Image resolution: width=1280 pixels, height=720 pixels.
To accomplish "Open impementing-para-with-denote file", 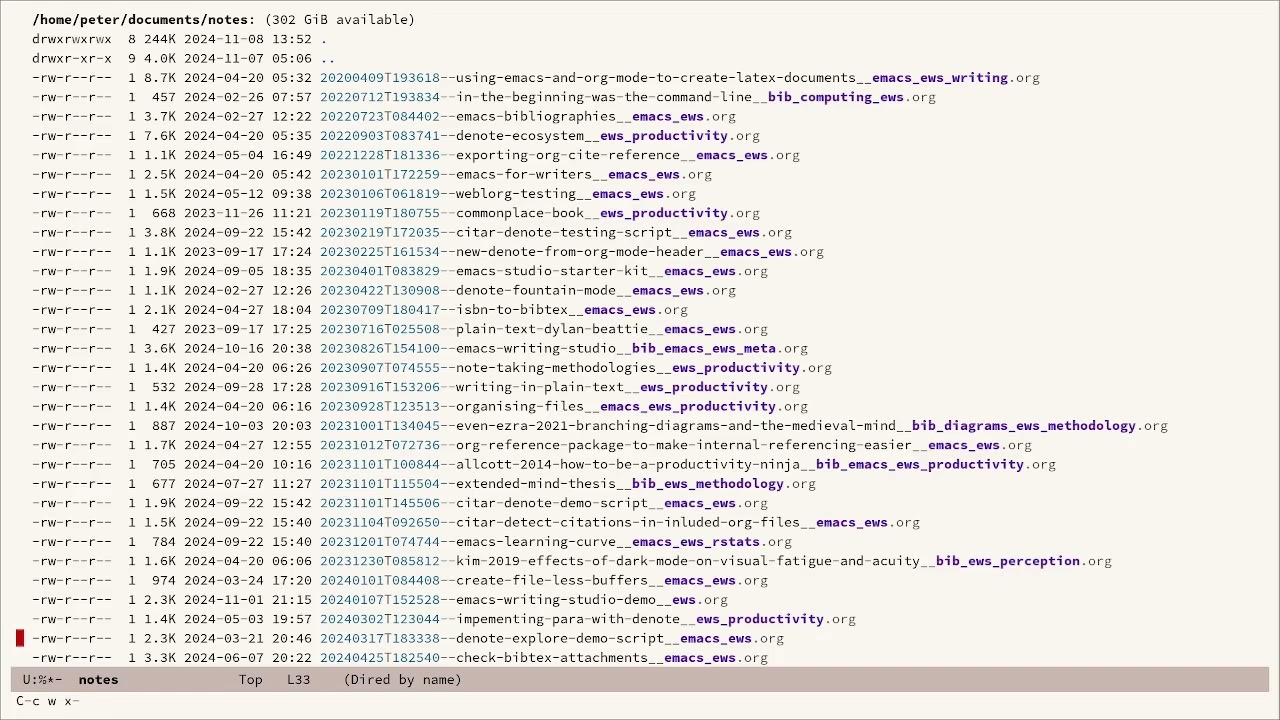I will coord(588,619).
